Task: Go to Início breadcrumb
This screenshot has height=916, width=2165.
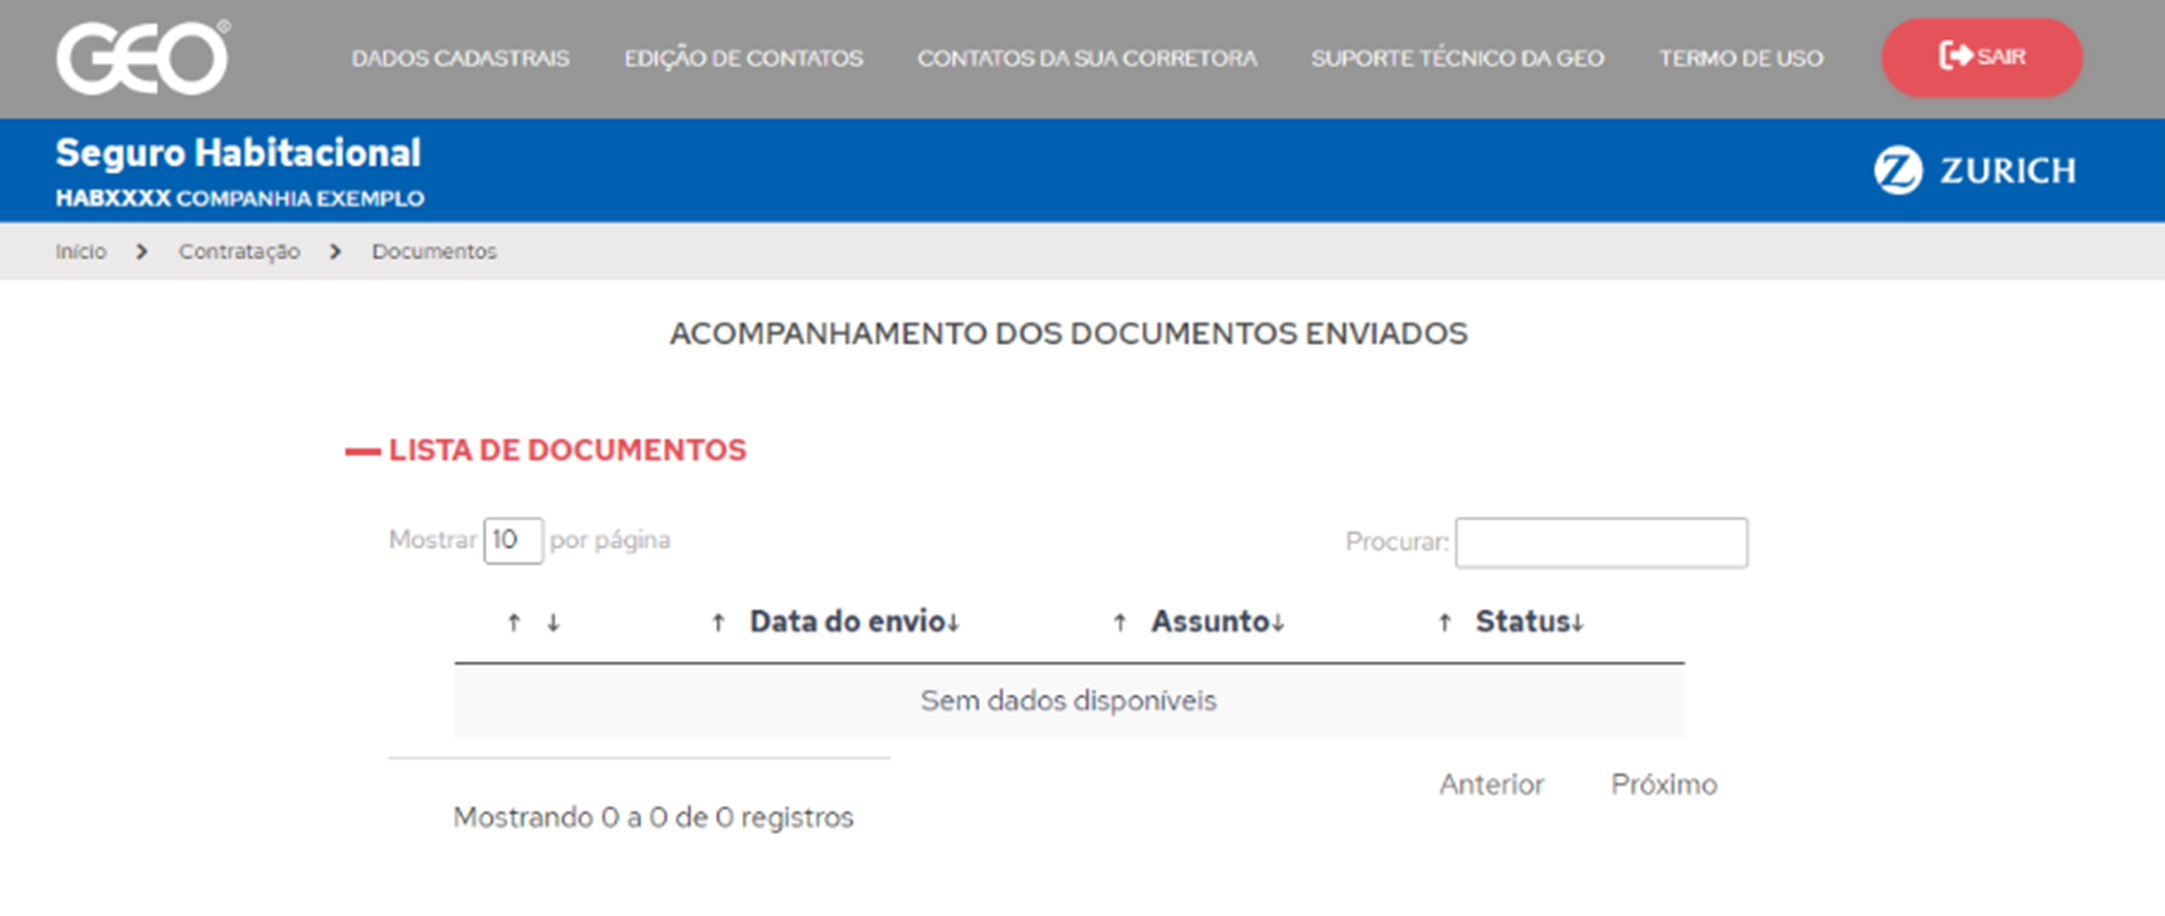Action: click(x=81, y=251)
